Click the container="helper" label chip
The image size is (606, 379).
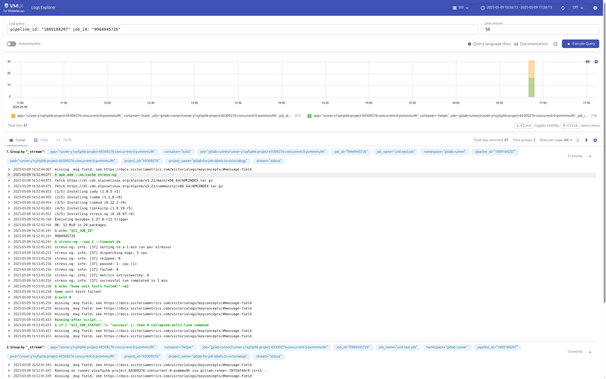click(x=179, y=347)
